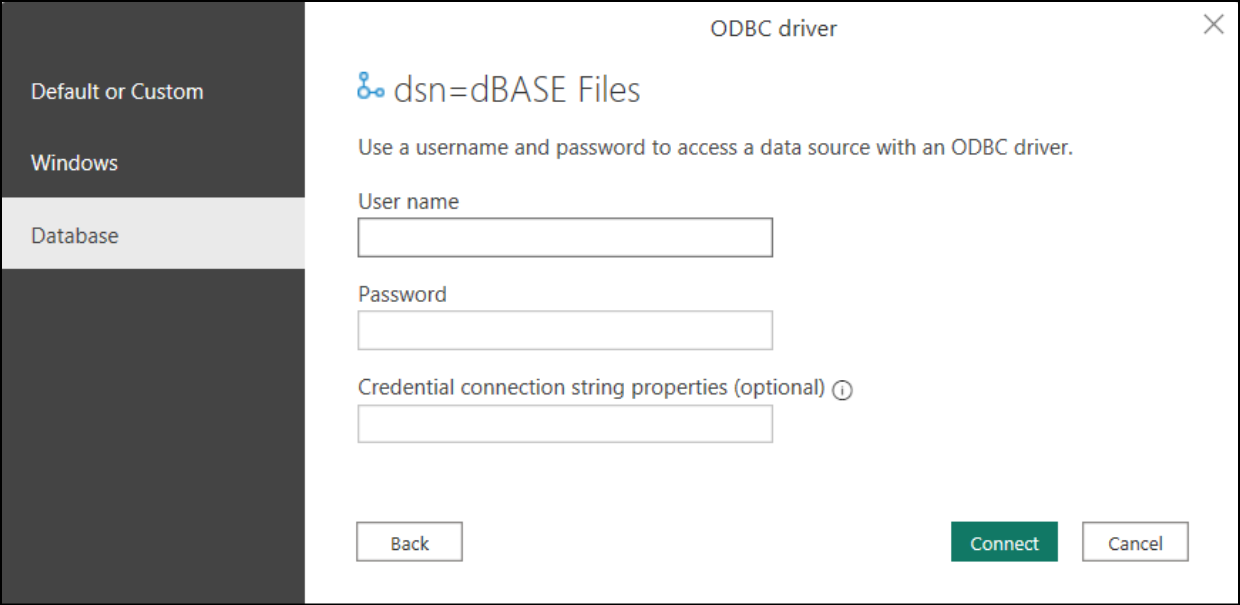Click the User name label
The height and width of the screenshot is (605, 1240).
point(408,202)
